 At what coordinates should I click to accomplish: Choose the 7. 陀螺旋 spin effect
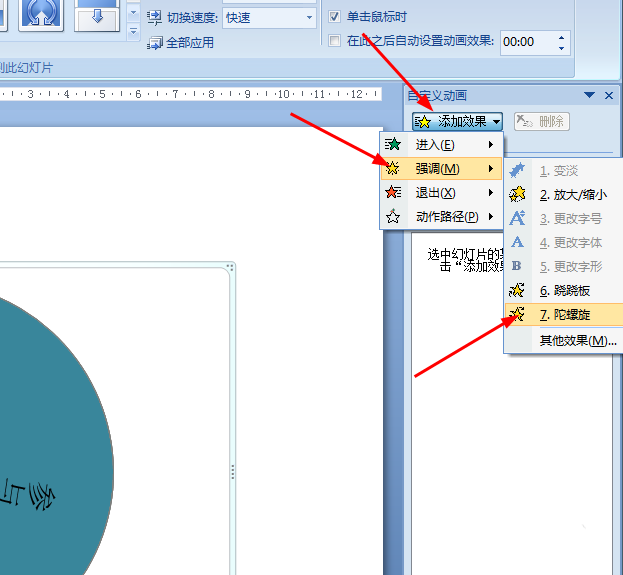564,315
